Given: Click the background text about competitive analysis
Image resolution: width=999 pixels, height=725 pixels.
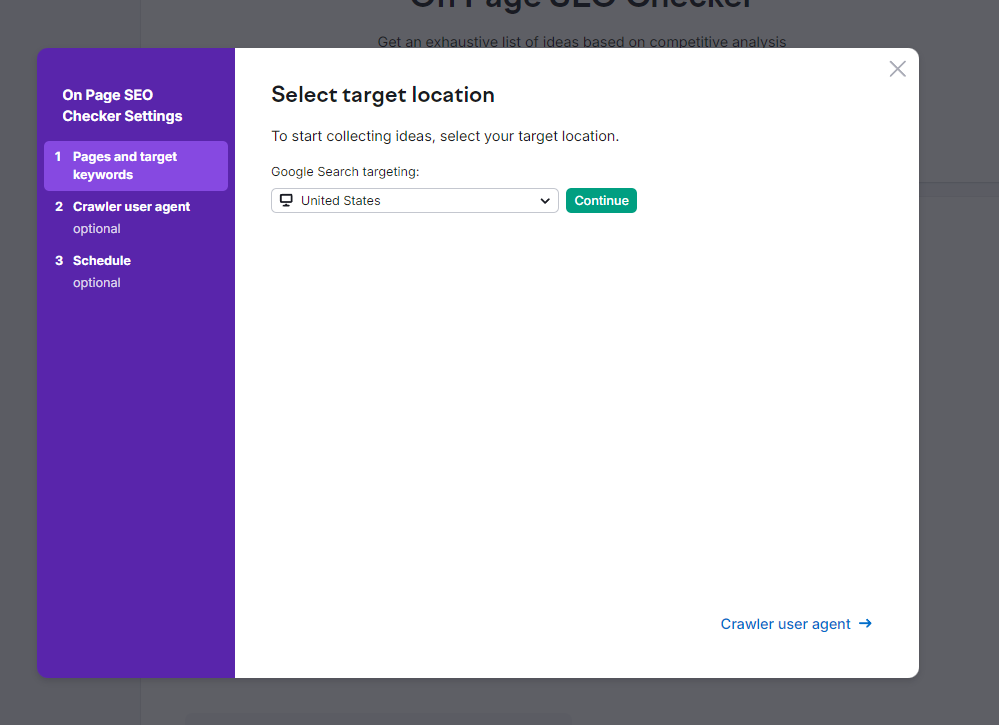Looking at the screenshot, I should coord(581,42).
